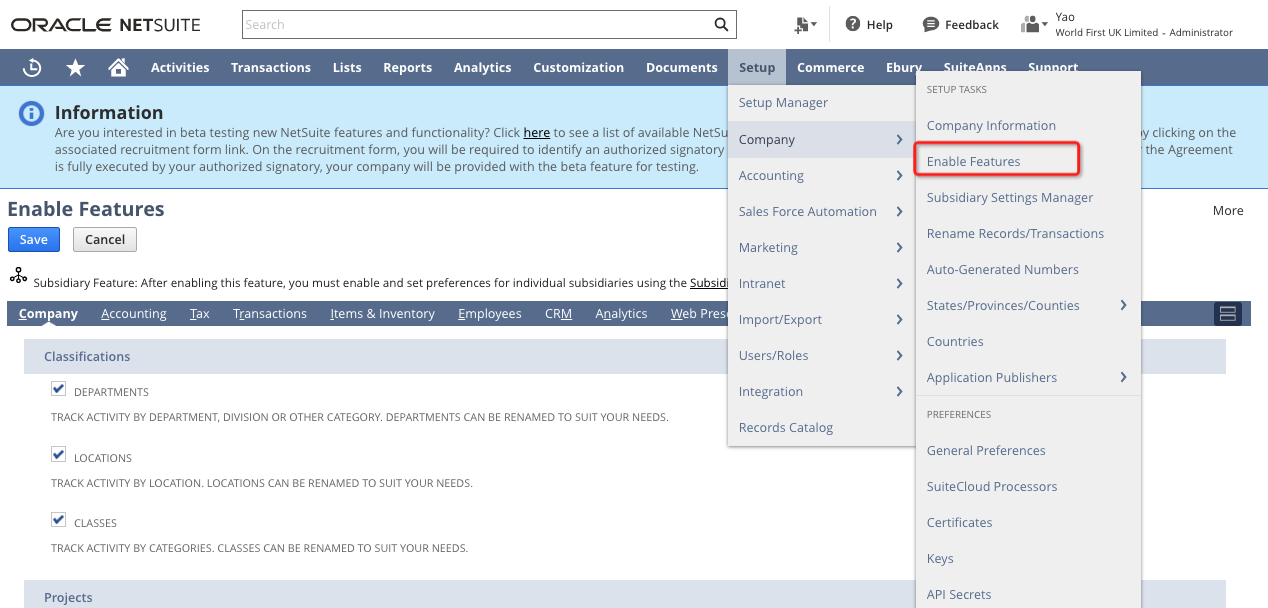The width and height of the screenshot is (1268, 608).
Task: Toggle the subtab layout icon
Action: click(x=1227, y=314)
